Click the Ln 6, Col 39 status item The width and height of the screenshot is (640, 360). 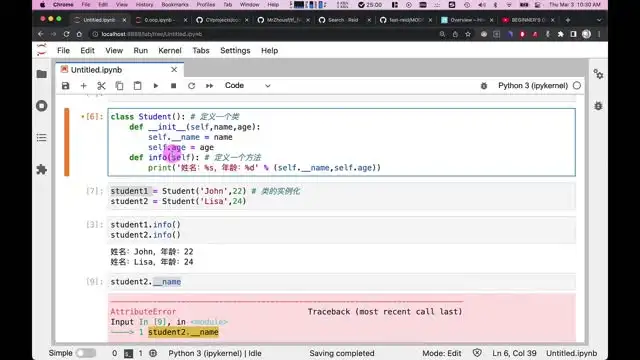514,353
